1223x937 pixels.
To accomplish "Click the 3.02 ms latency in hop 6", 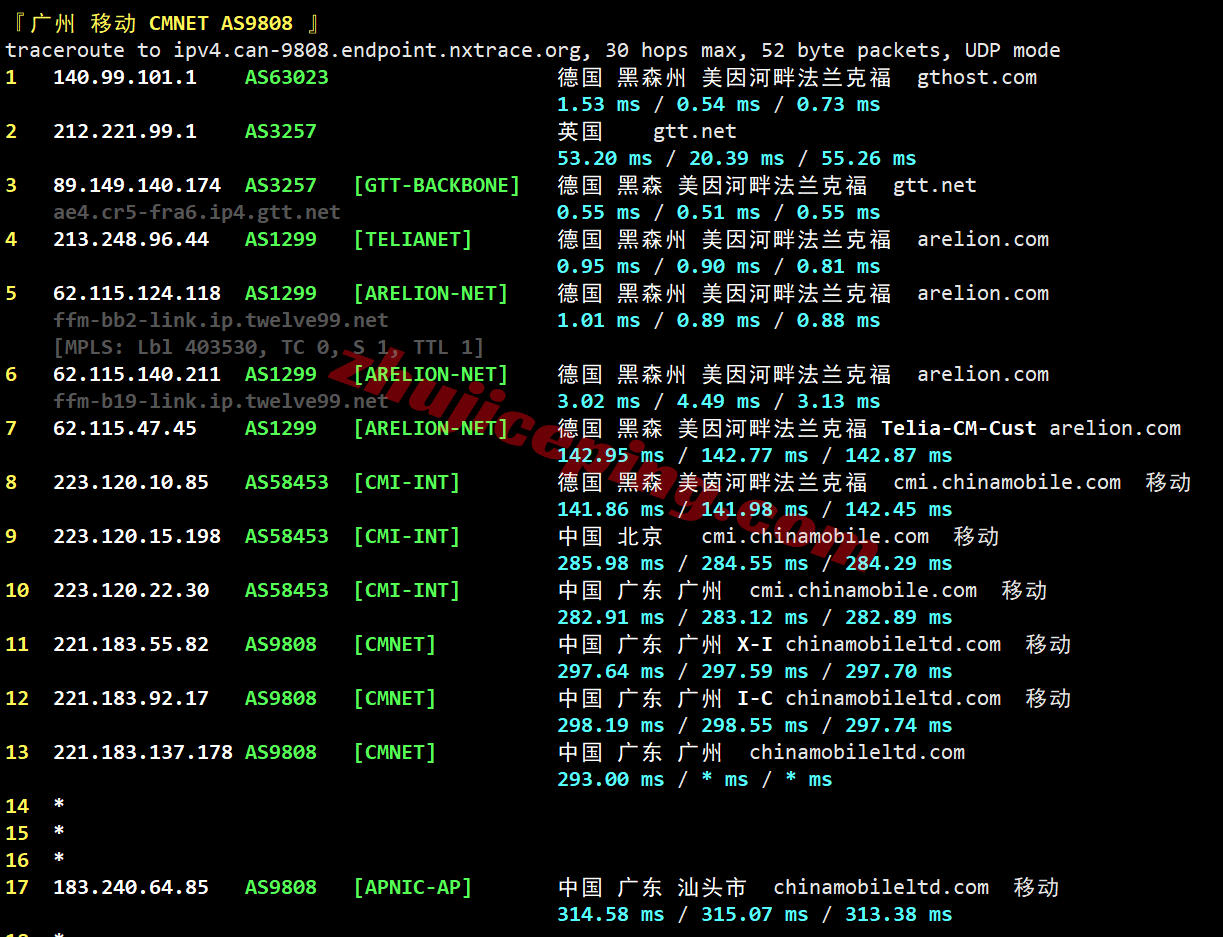I will coord(599,401).
